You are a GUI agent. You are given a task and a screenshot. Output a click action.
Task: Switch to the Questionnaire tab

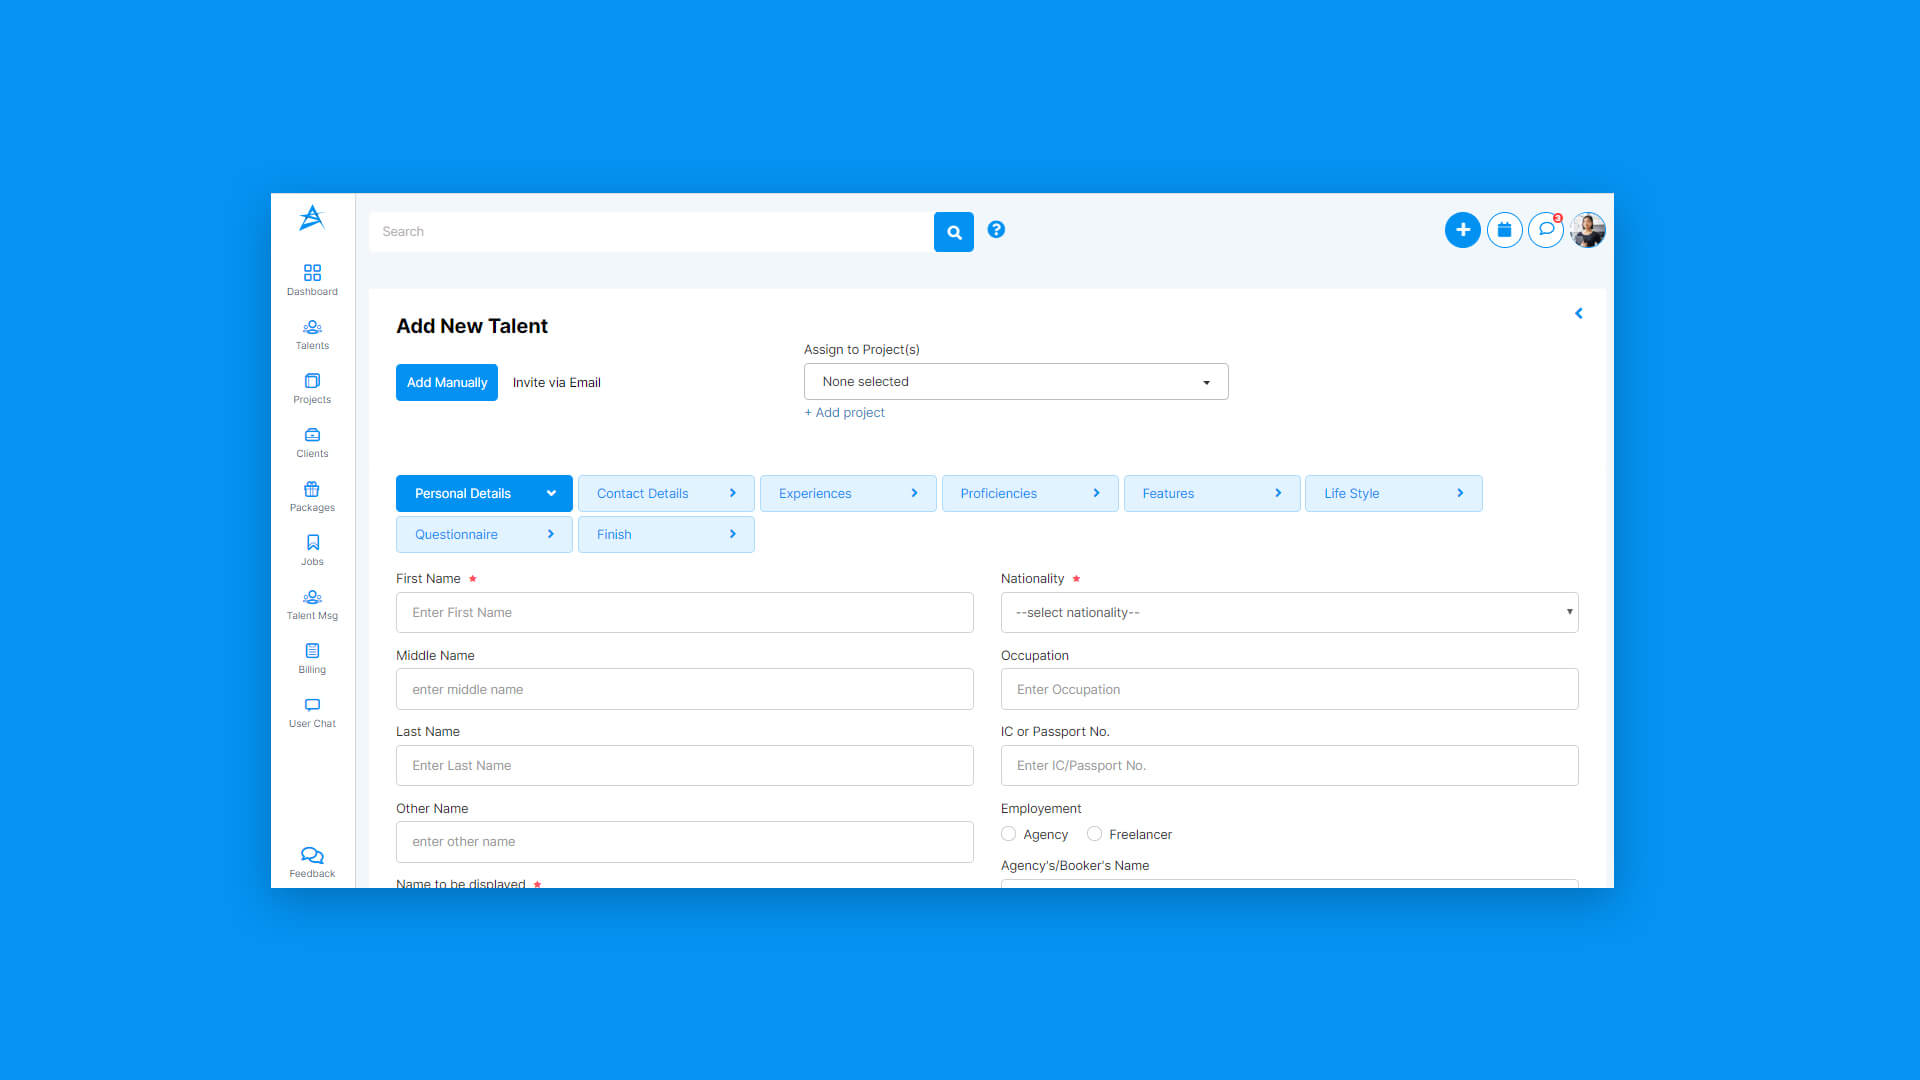[484, 535]
